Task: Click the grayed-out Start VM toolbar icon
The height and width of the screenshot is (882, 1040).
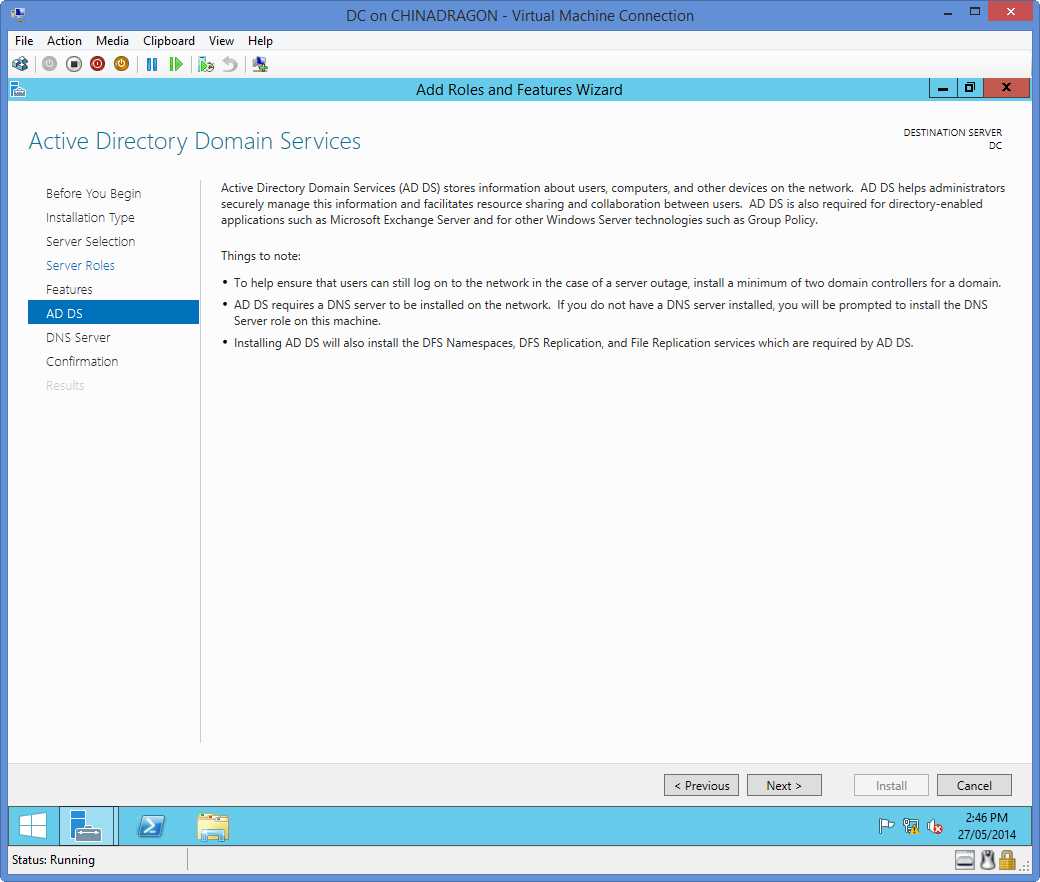Action: pos(50,64)
